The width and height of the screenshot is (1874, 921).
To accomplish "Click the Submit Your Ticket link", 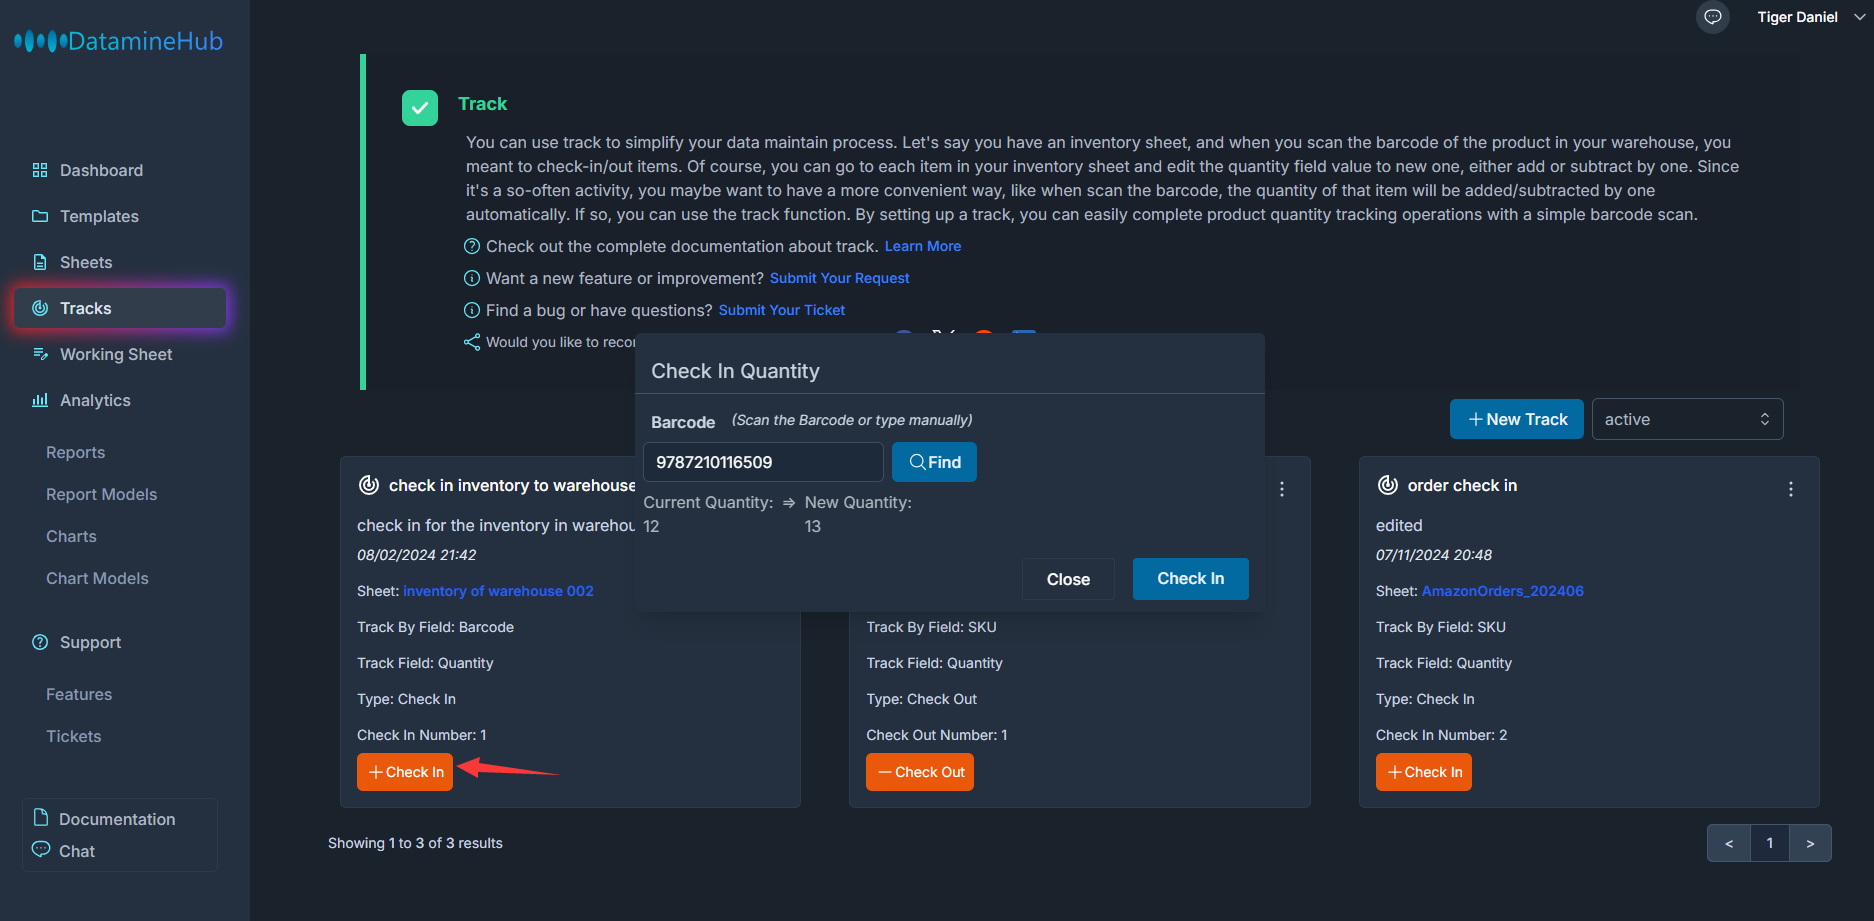I will [x=781, y=310].
